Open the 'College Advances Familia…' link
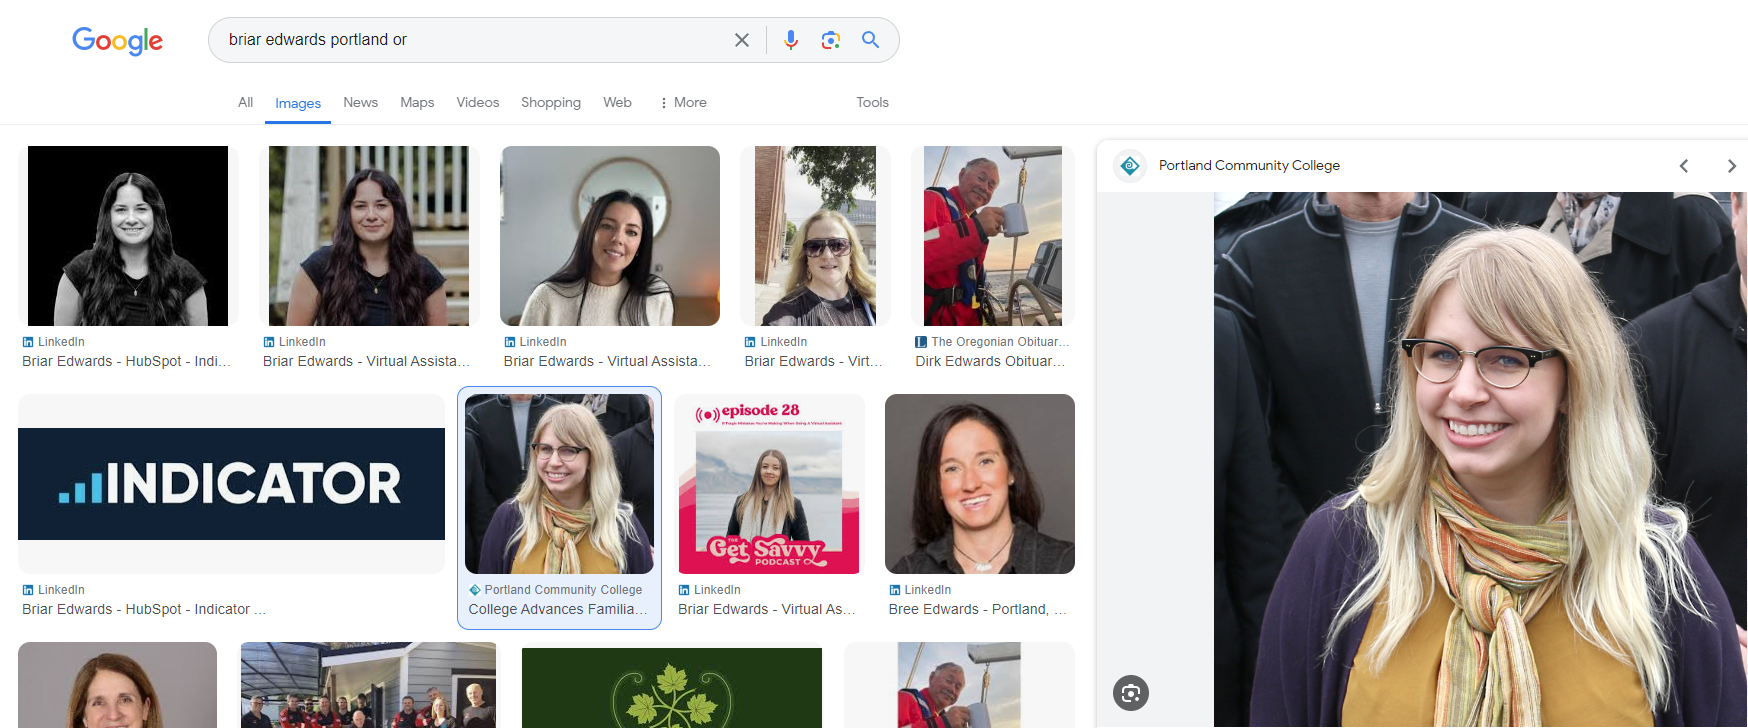Viewport: 1748px width, 728px height. pos(558,609)
